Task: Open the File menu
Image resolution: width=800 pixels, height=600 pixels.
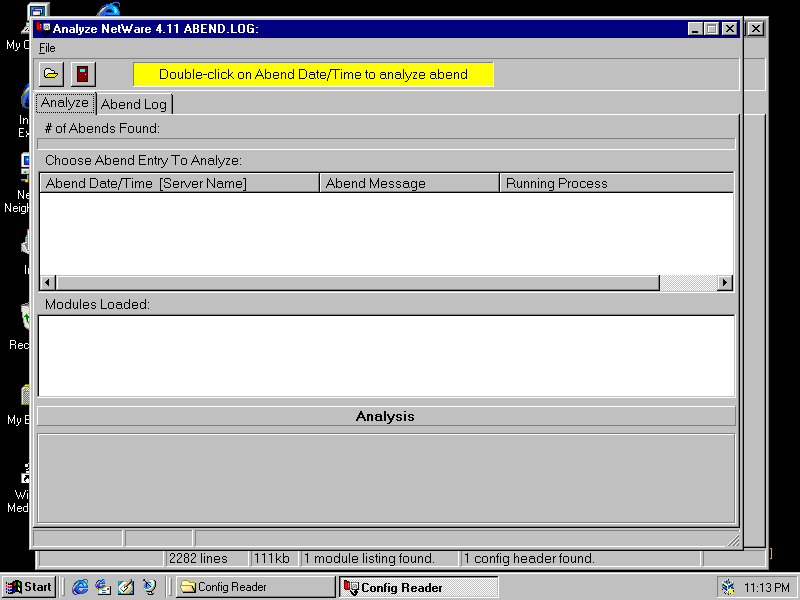Action: click(47, 48)
